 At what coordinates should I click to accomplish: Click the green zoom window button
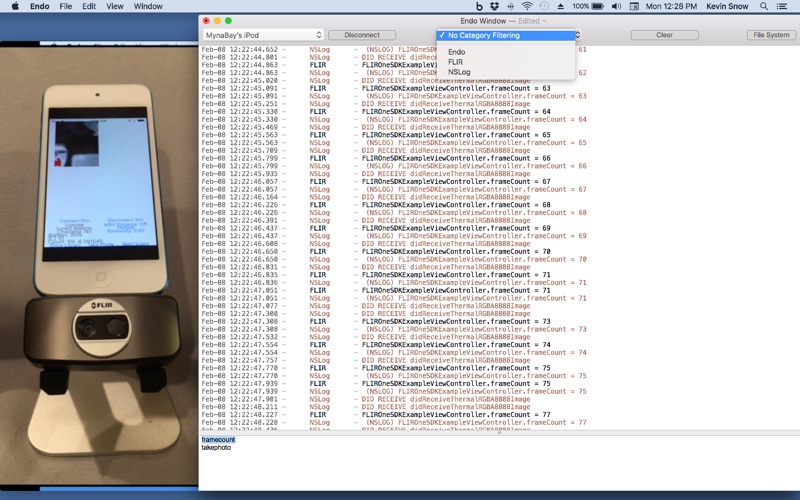(x=229, y=21)
